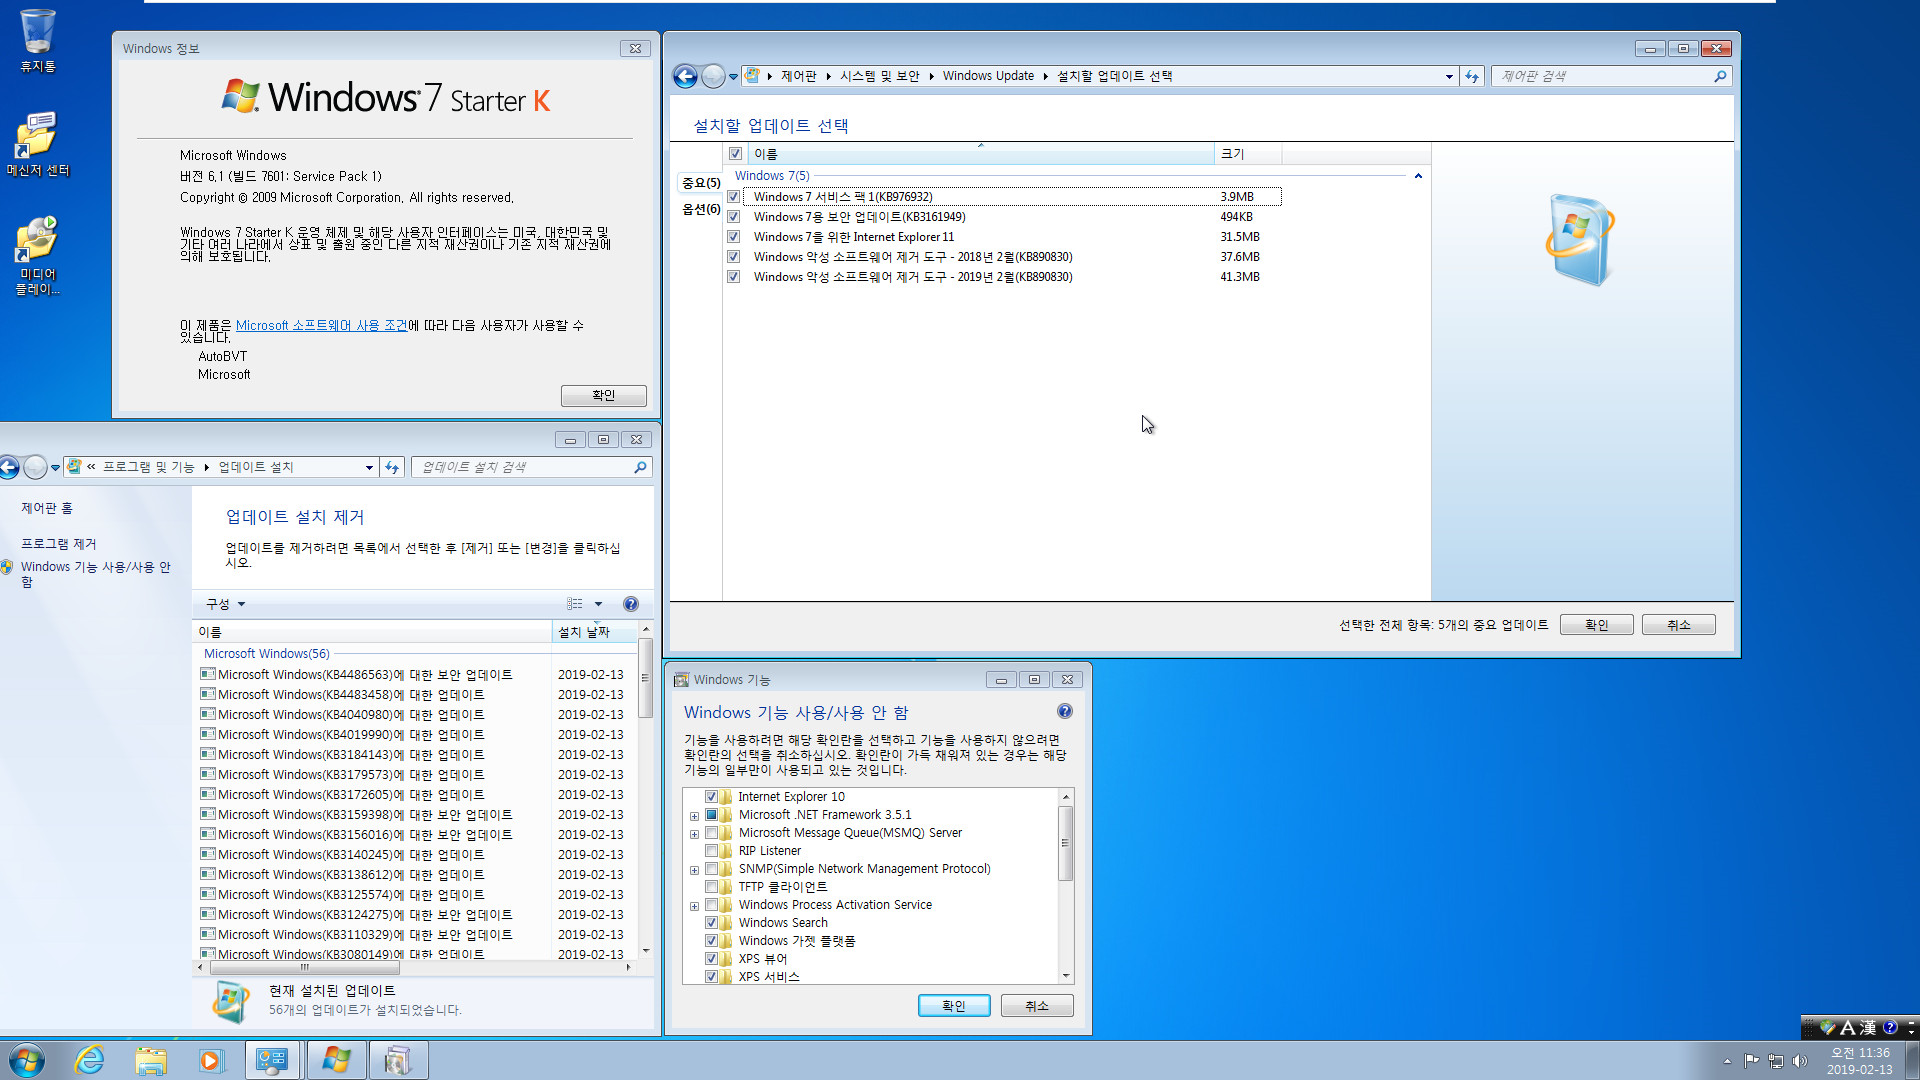Screen dimensions: 1920x1080
Task: Click the search icon in update search box
Action: coord(641,467)
